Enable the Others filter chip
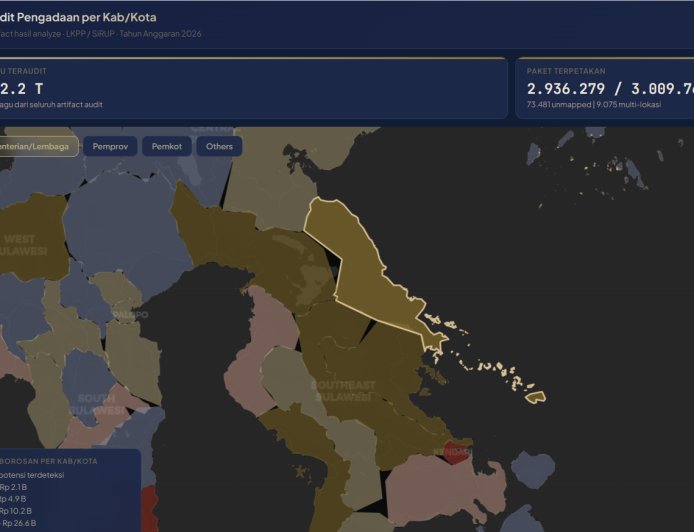 [219, 146]
